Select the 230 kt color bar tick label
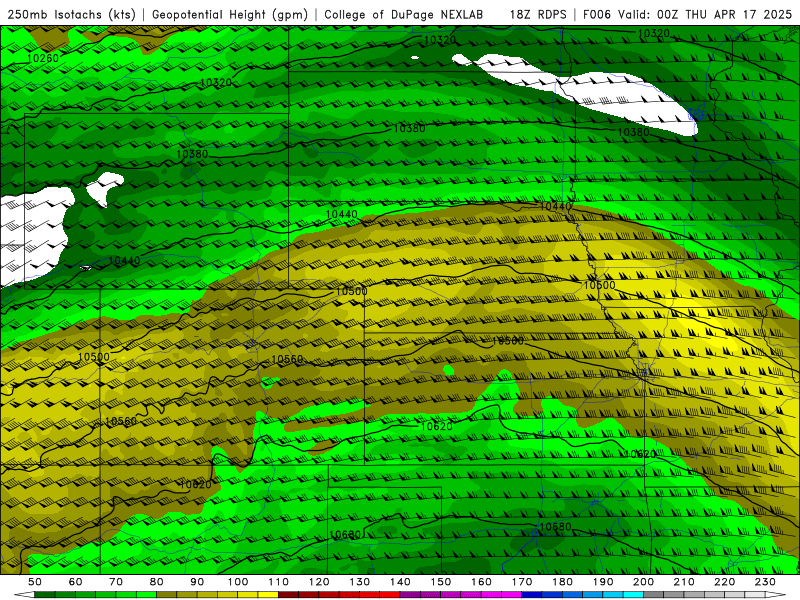800x600 pixels. (x=765, y=582)
